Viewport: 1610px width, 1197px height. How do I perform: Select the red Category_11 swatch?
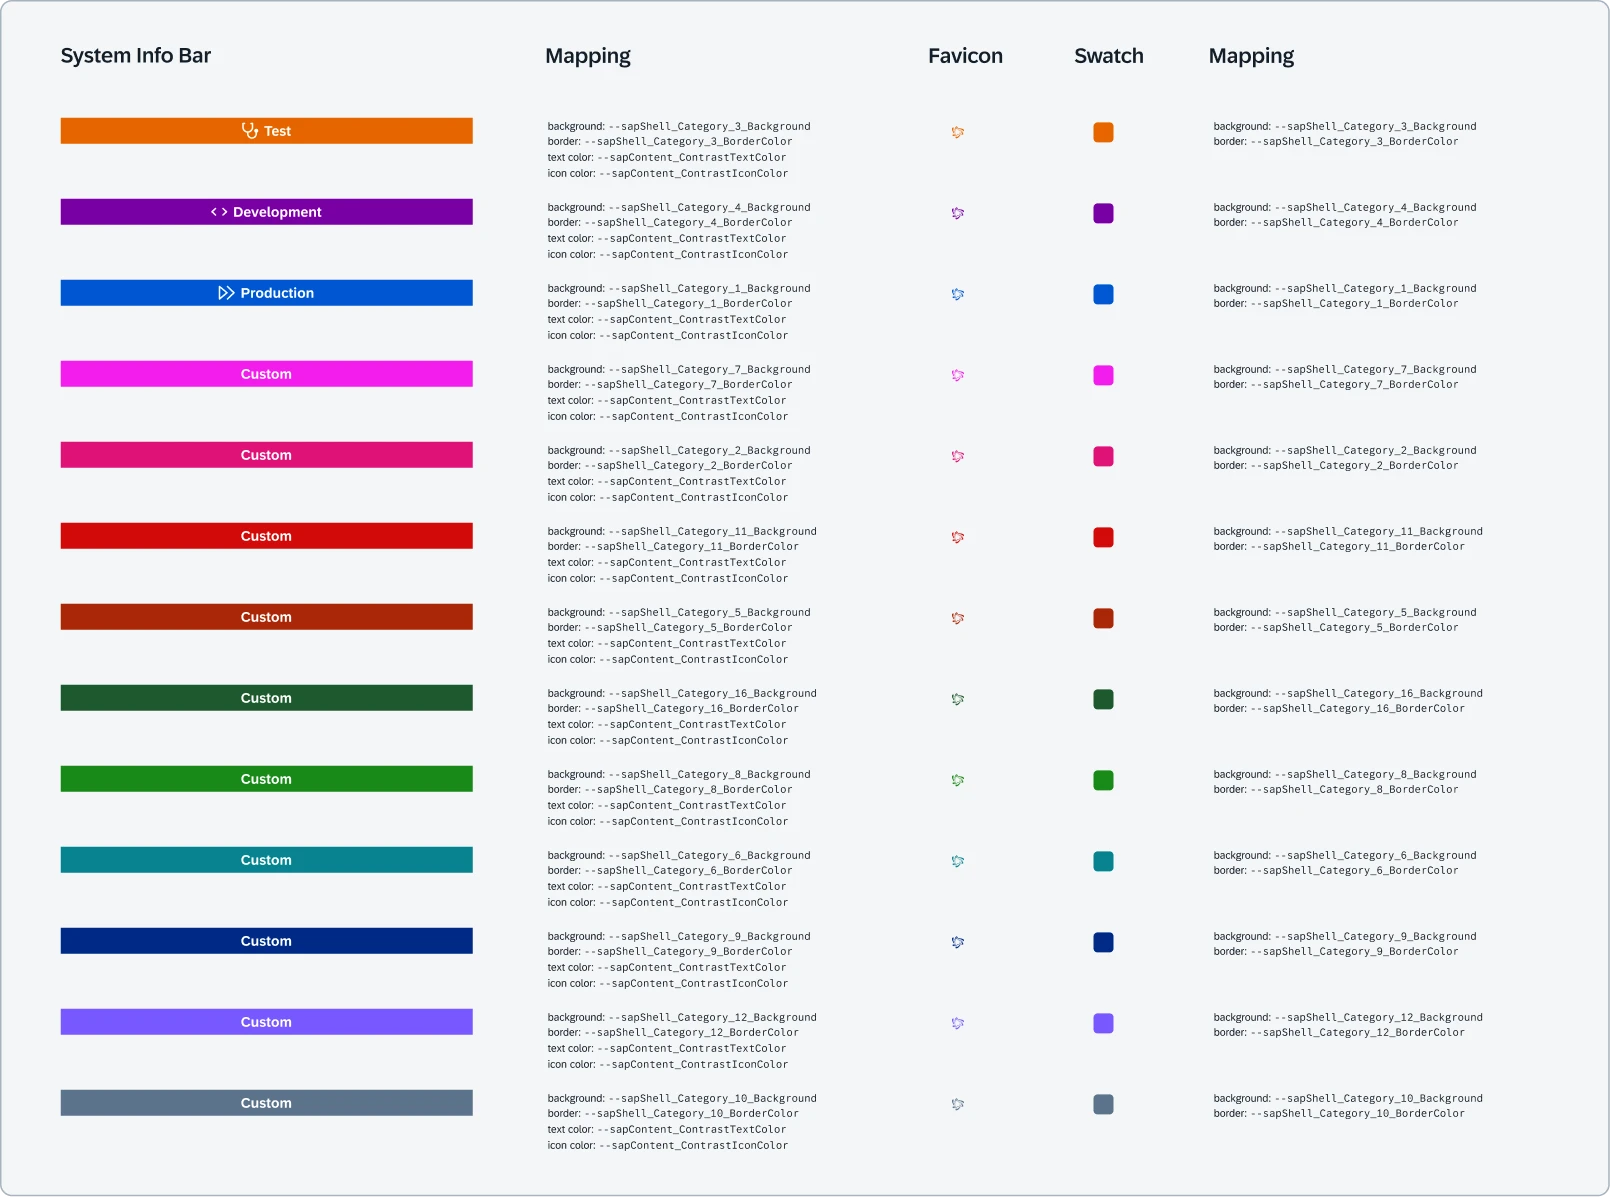(x=1104, y=537)
